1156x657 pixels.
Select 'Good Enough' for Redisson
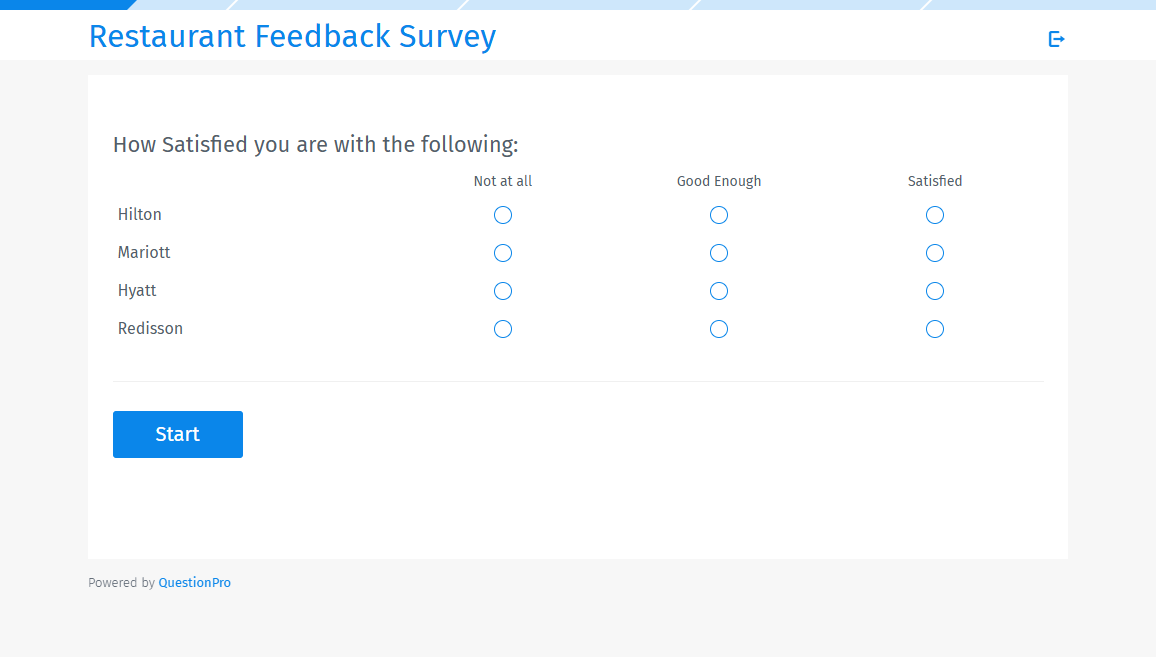point(719,329)
